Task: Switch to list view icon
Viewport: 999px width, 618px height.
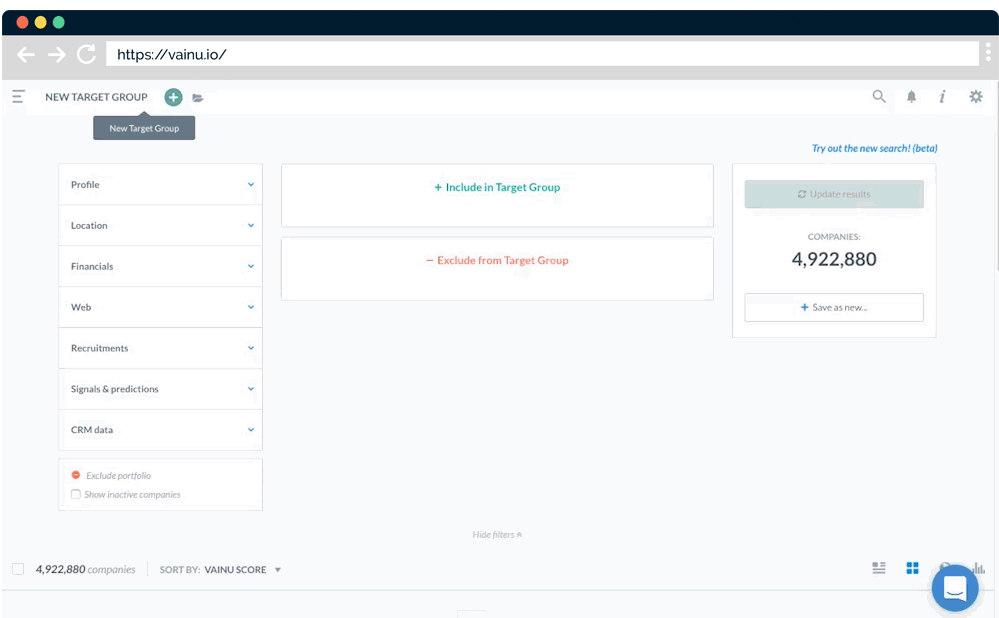Action: click(x=879, y=568)
